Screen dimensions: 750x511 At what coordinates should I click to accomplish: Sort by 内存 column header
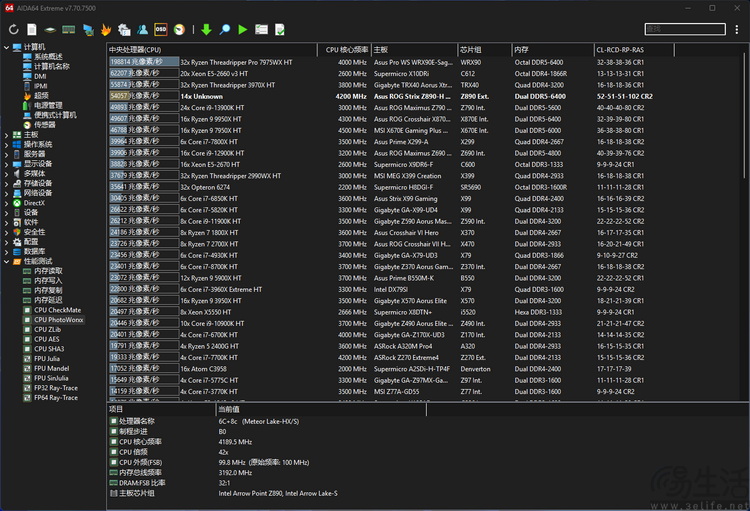click(x=553, y=50)
